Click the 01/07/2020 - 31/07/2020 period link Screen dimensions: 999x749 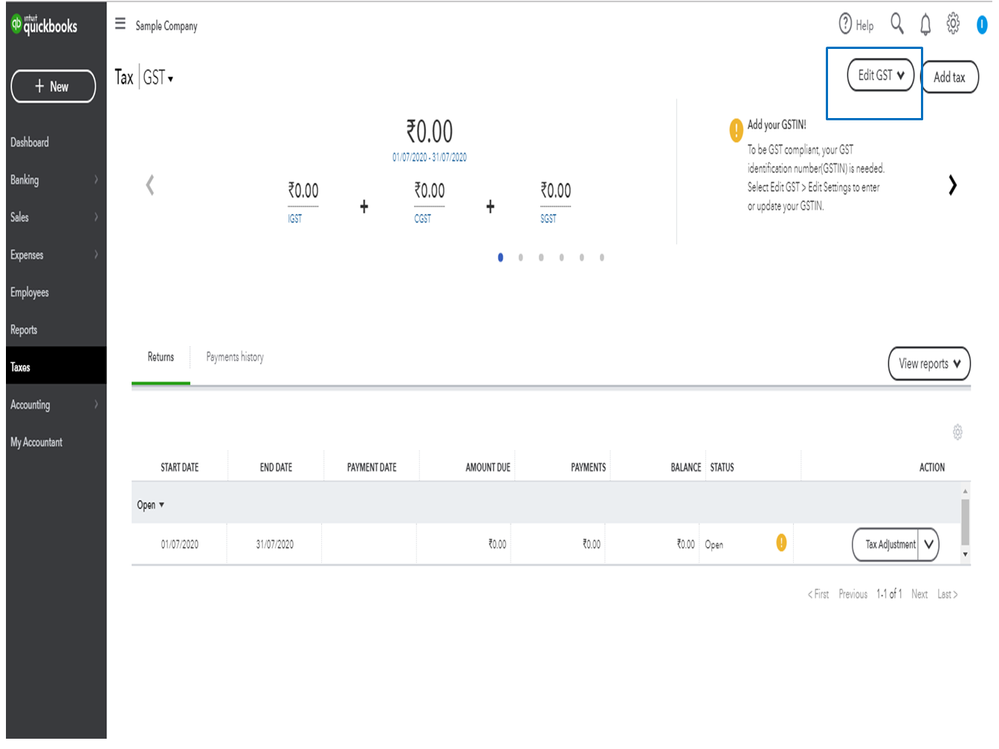(x=429, y=157)
